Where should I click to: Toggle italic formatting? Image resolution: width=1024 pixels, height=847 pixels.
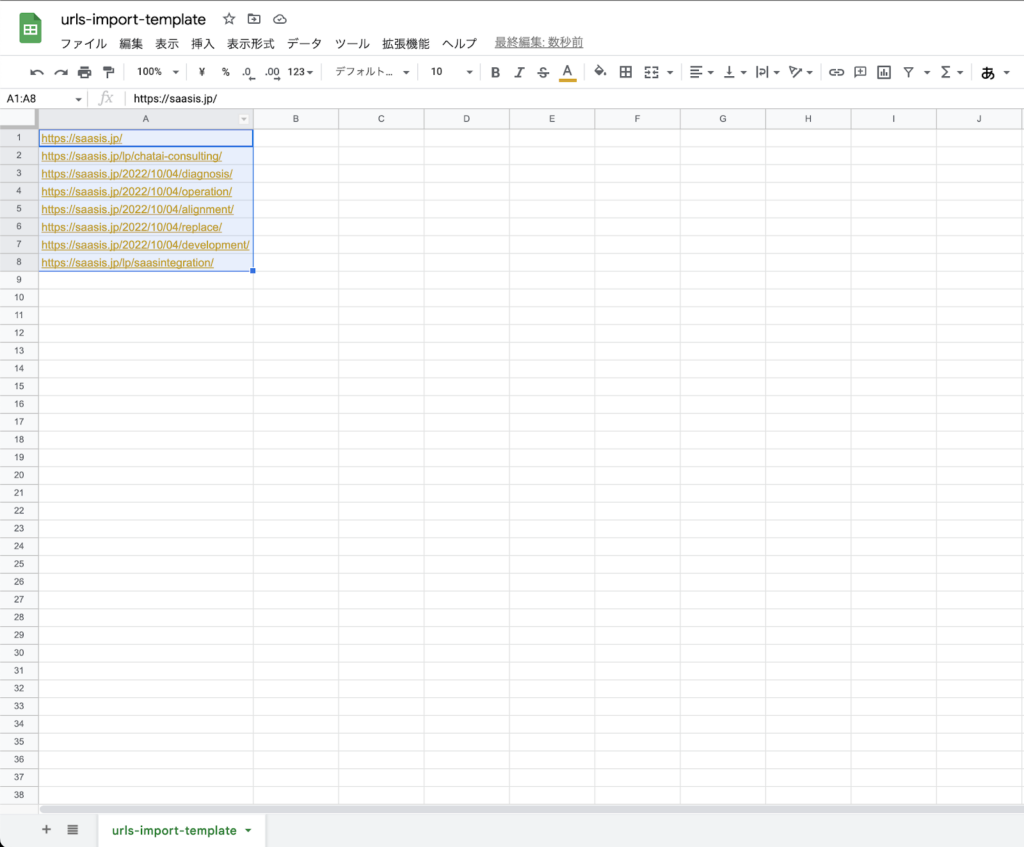519,72
